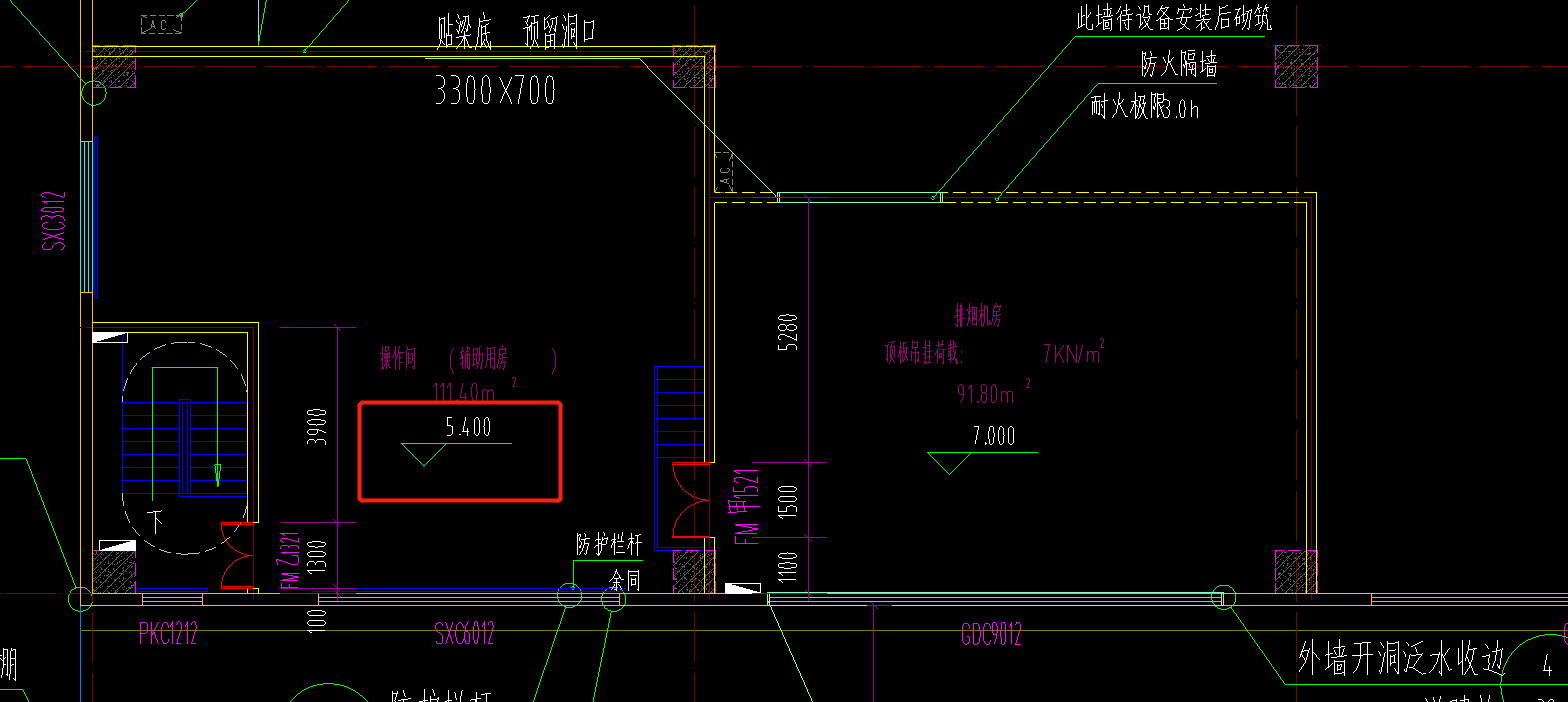Click the "91.80m²" area text
The width and height of the screenshot is (1568, 702).
pyautogui.click(x=993, y=394)
